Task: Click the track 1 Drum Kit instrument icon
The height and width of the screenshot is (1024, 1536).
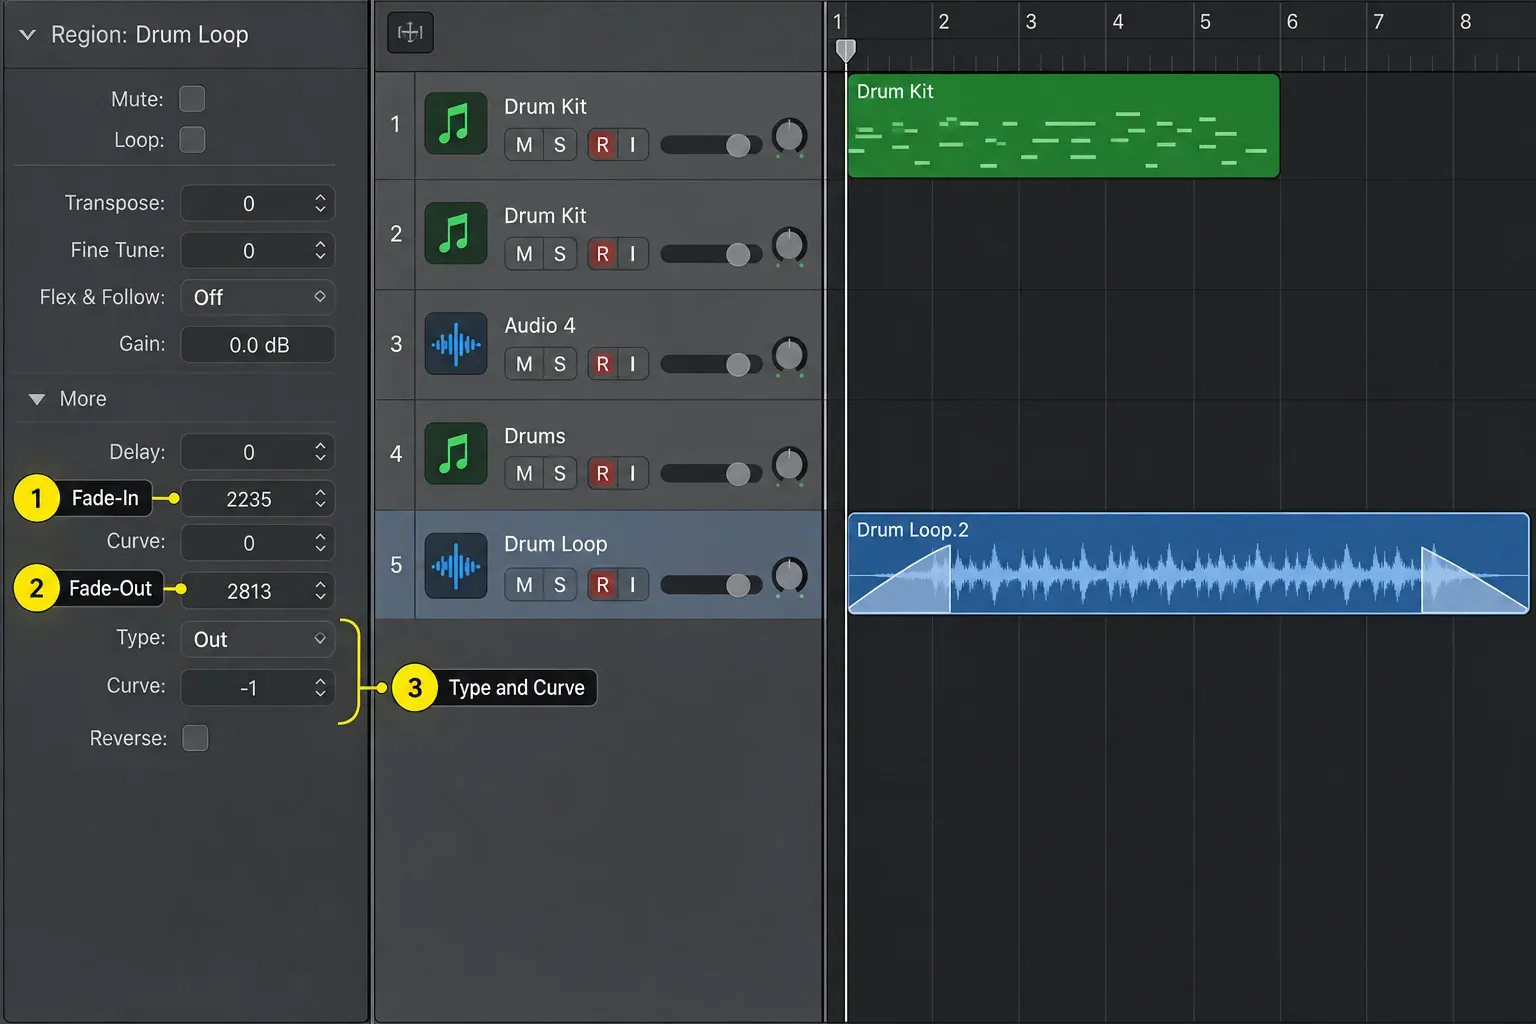Action: point(456,124)
